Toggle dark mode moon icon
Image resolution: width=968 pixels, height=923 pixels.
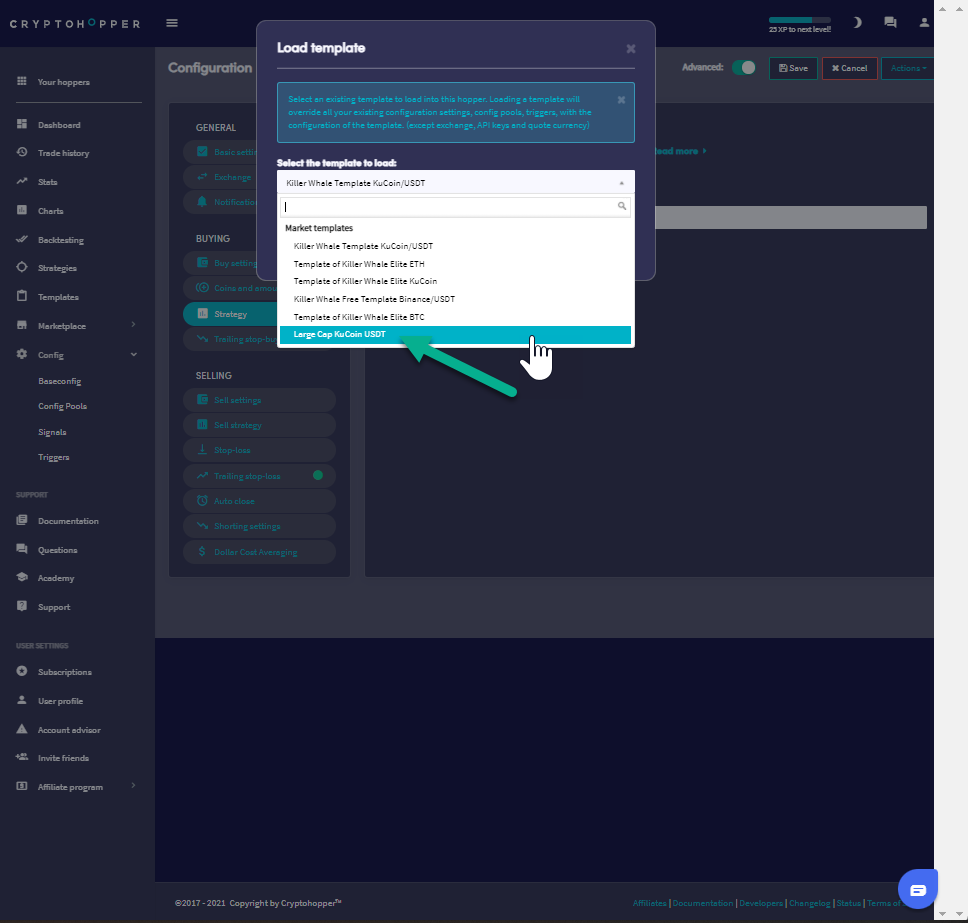coord(857,23)
